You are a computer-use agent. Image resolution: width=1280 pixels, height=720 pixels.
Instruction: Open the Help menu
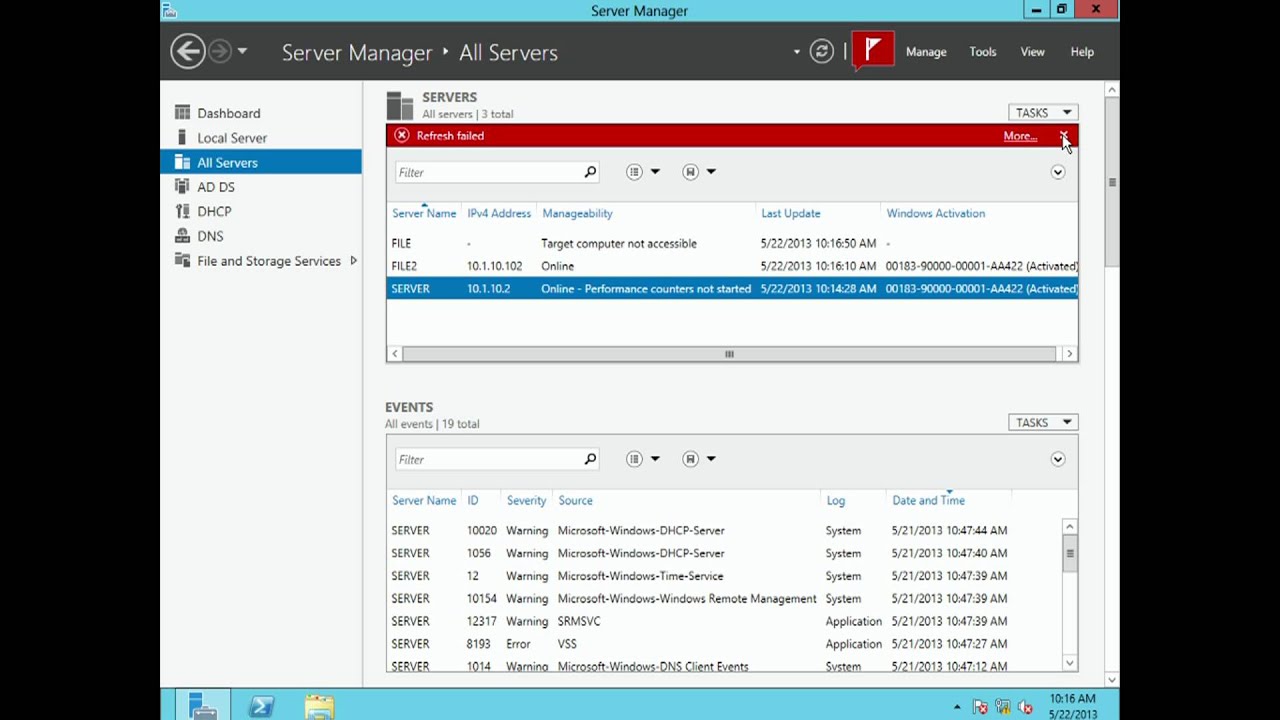tap(1082, 52)
